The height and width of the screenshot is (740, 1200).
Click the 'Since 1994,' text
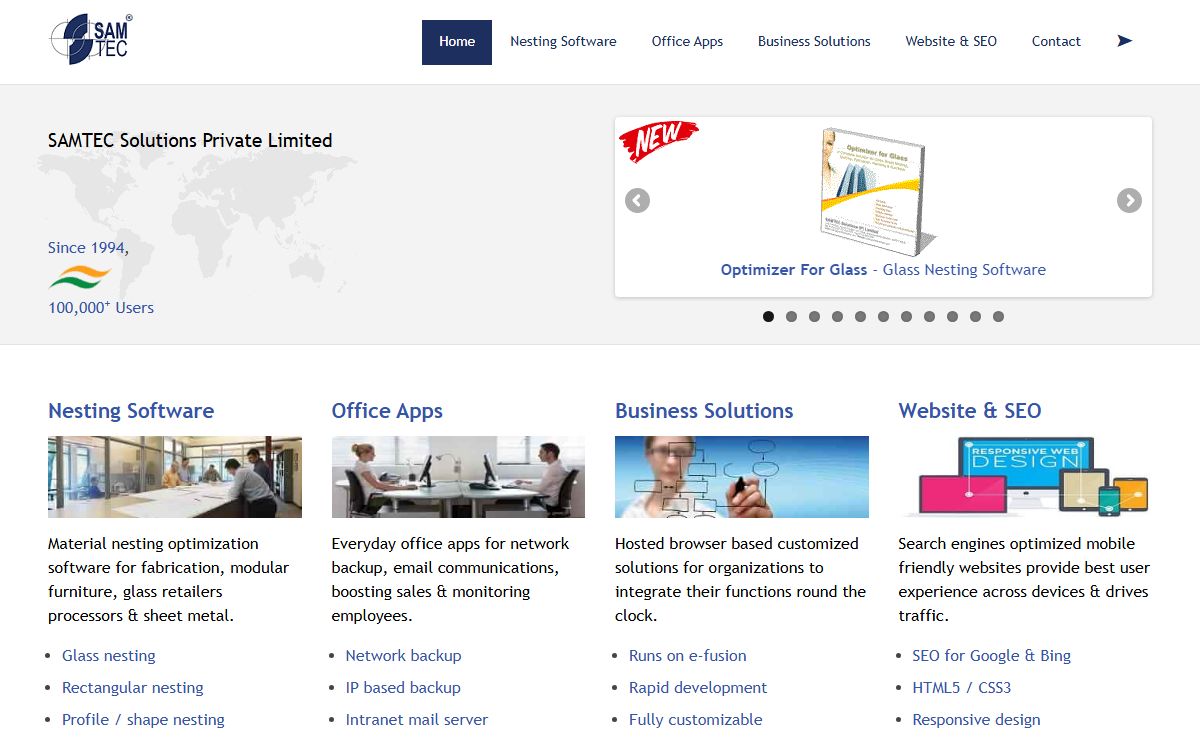coord(88,248)
